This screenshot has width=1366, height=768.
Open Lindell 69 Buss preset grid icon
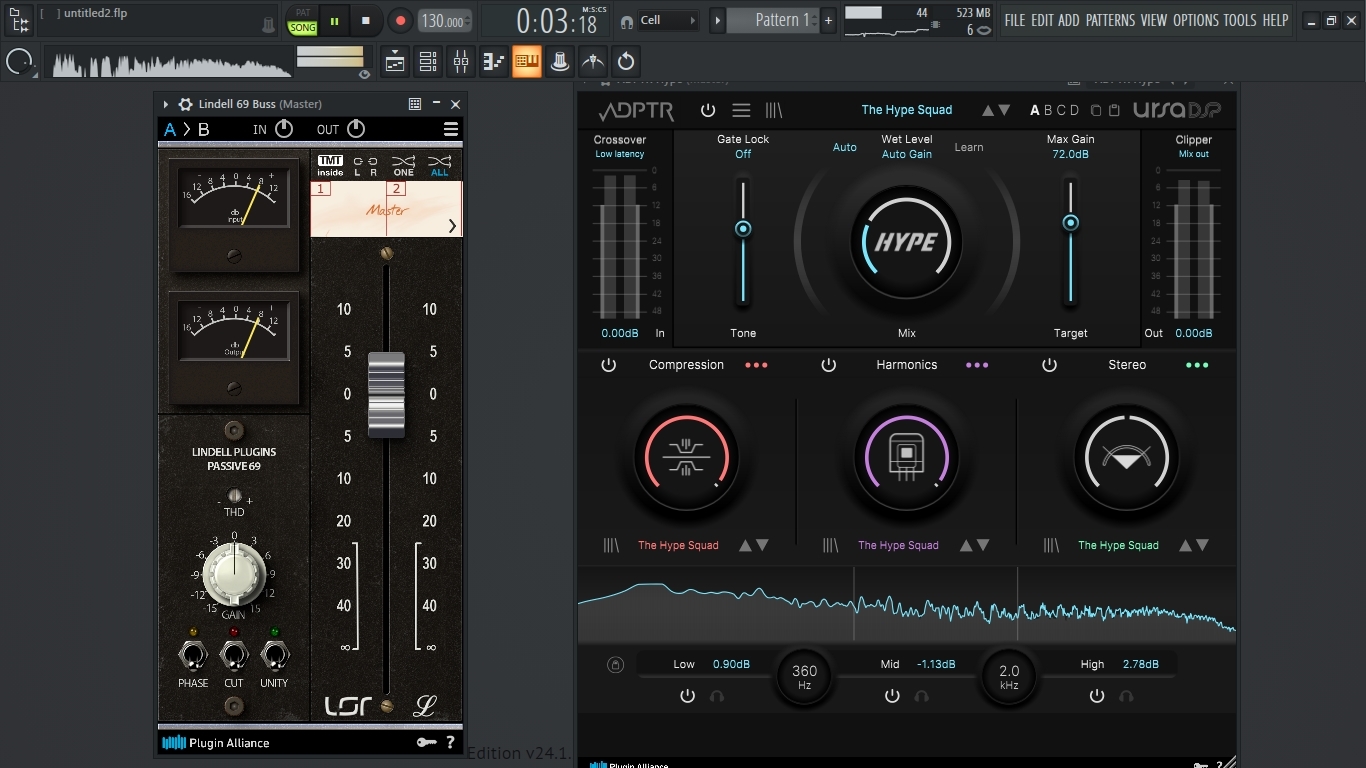[415, 104]
